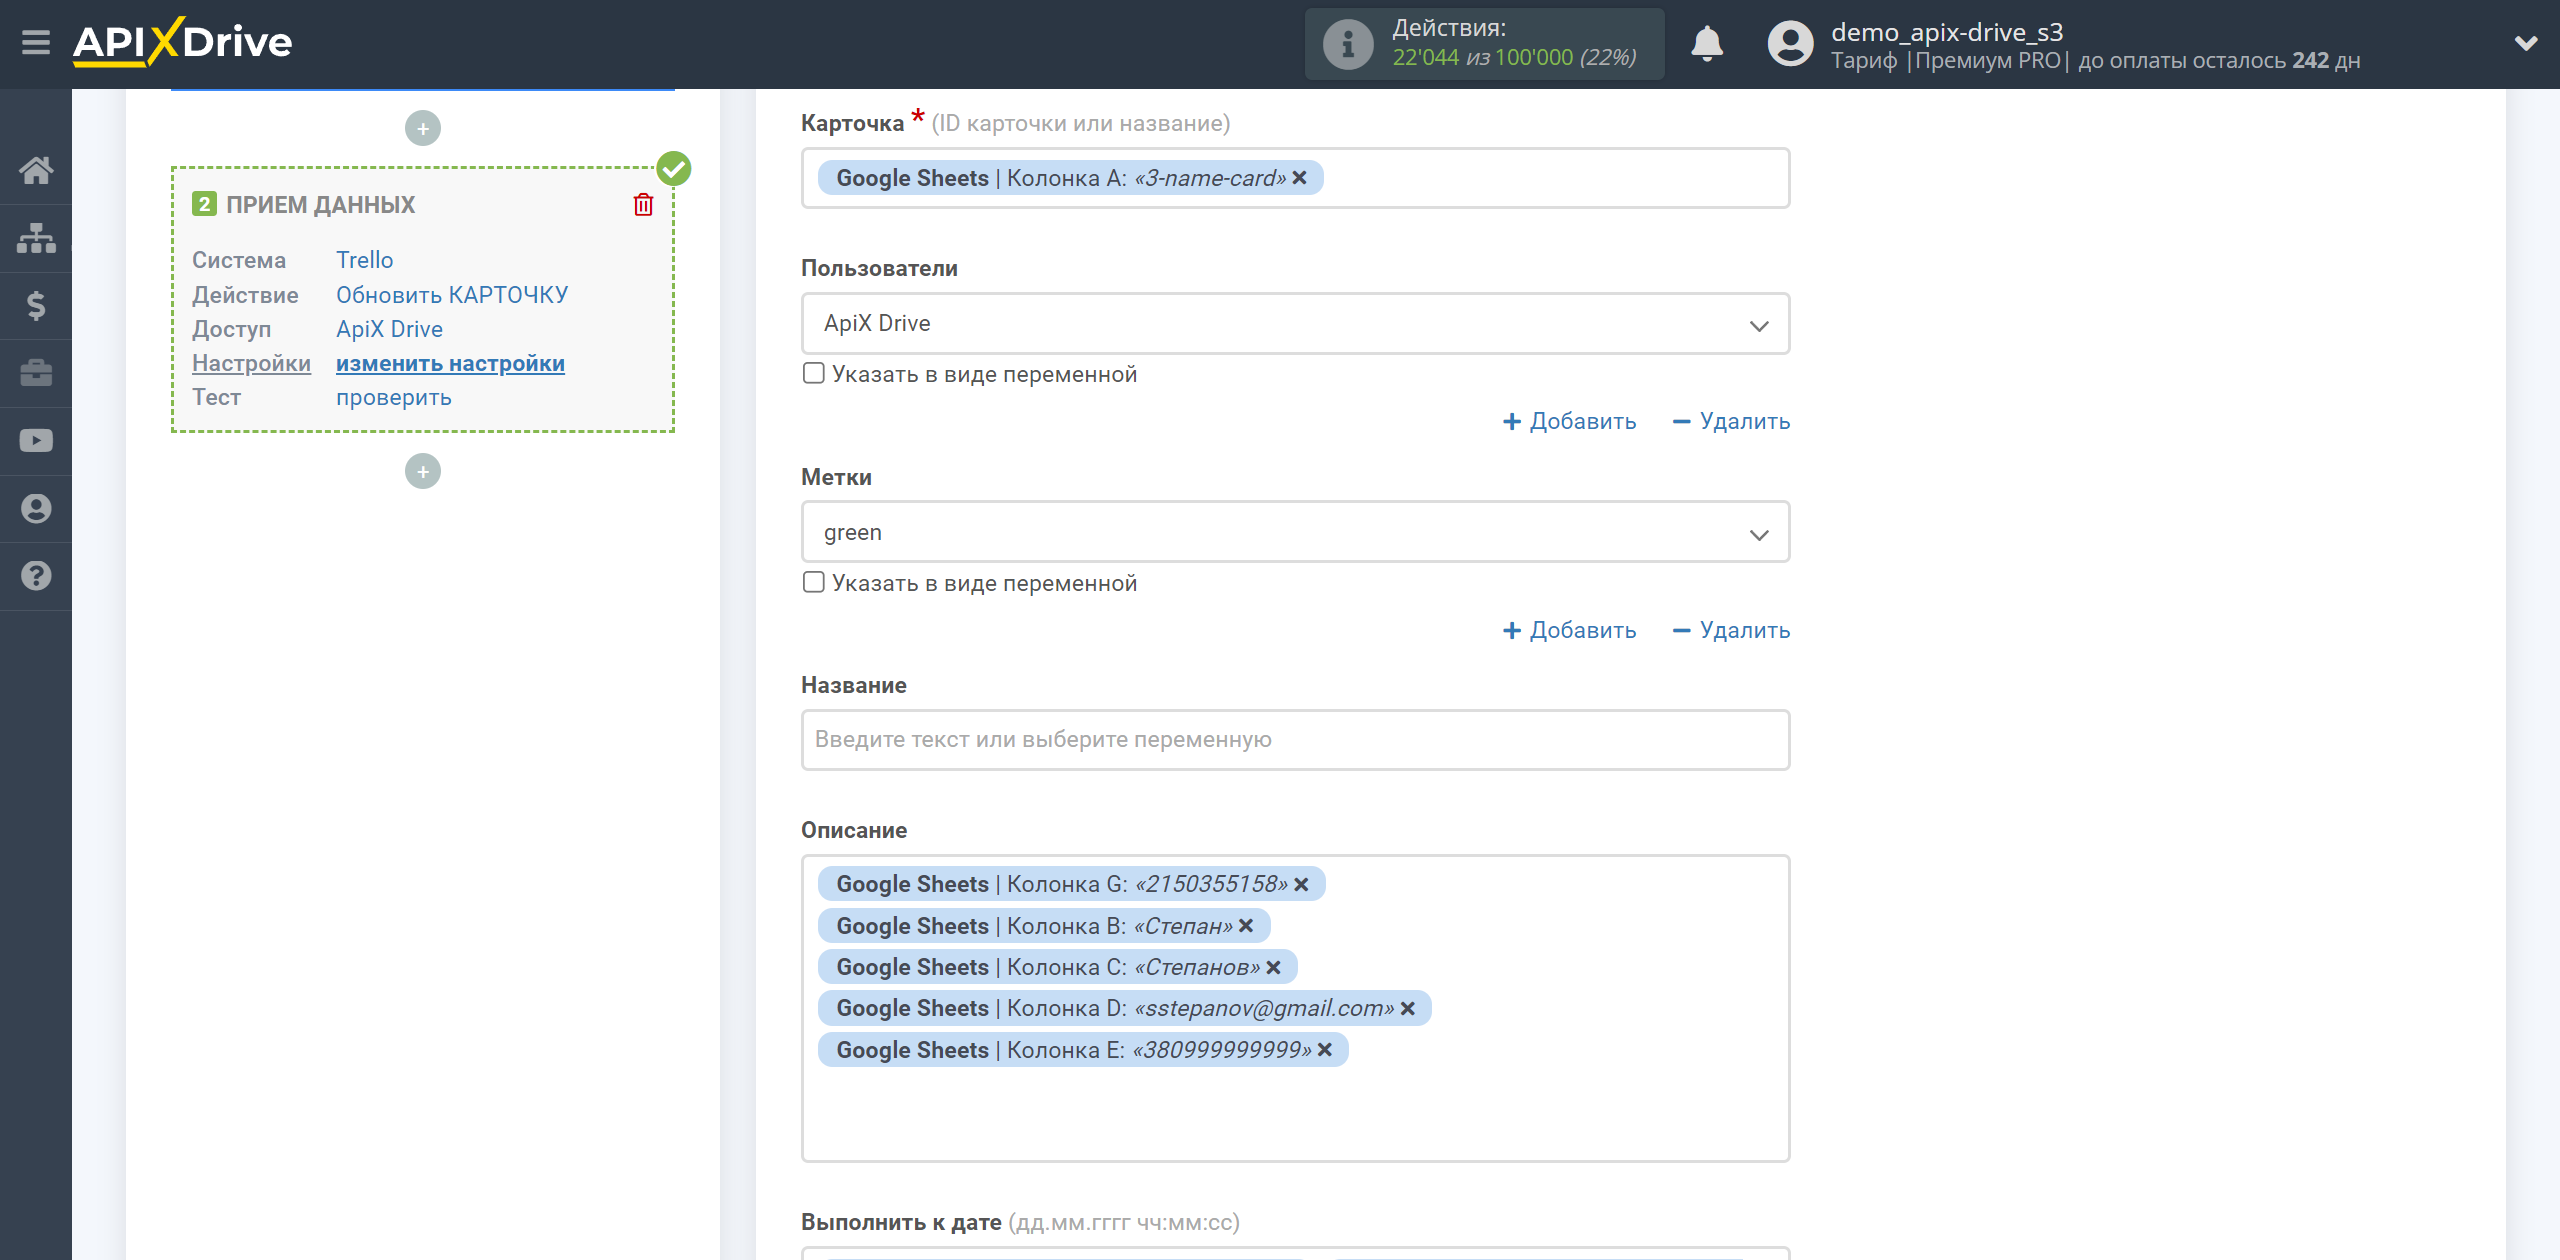2560x1260 pixels.
Task: Open the actions info icon
Action: click(1348, 44)
